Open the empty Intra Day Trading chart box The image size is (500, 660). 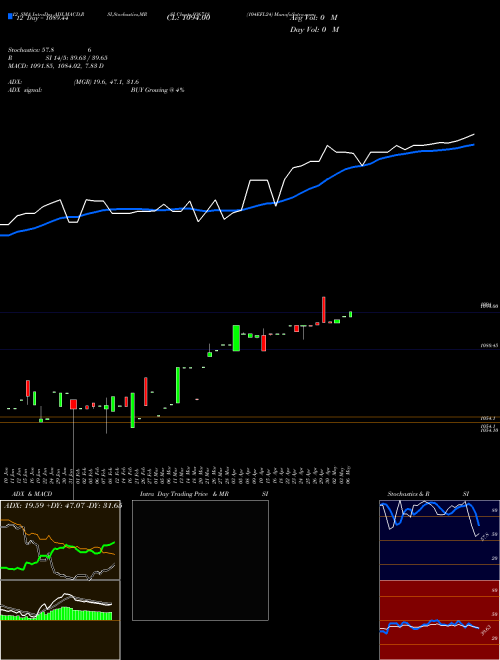[200, 560]
